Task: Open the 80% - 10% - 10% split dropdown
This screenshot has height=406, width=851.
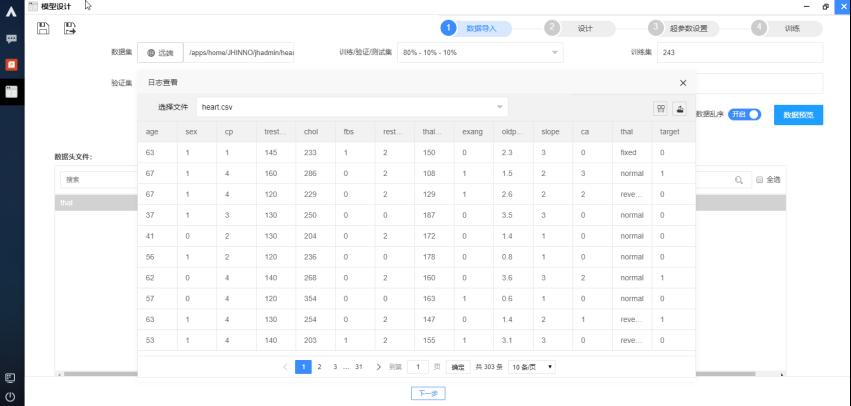Action: [x=556, y=52]
